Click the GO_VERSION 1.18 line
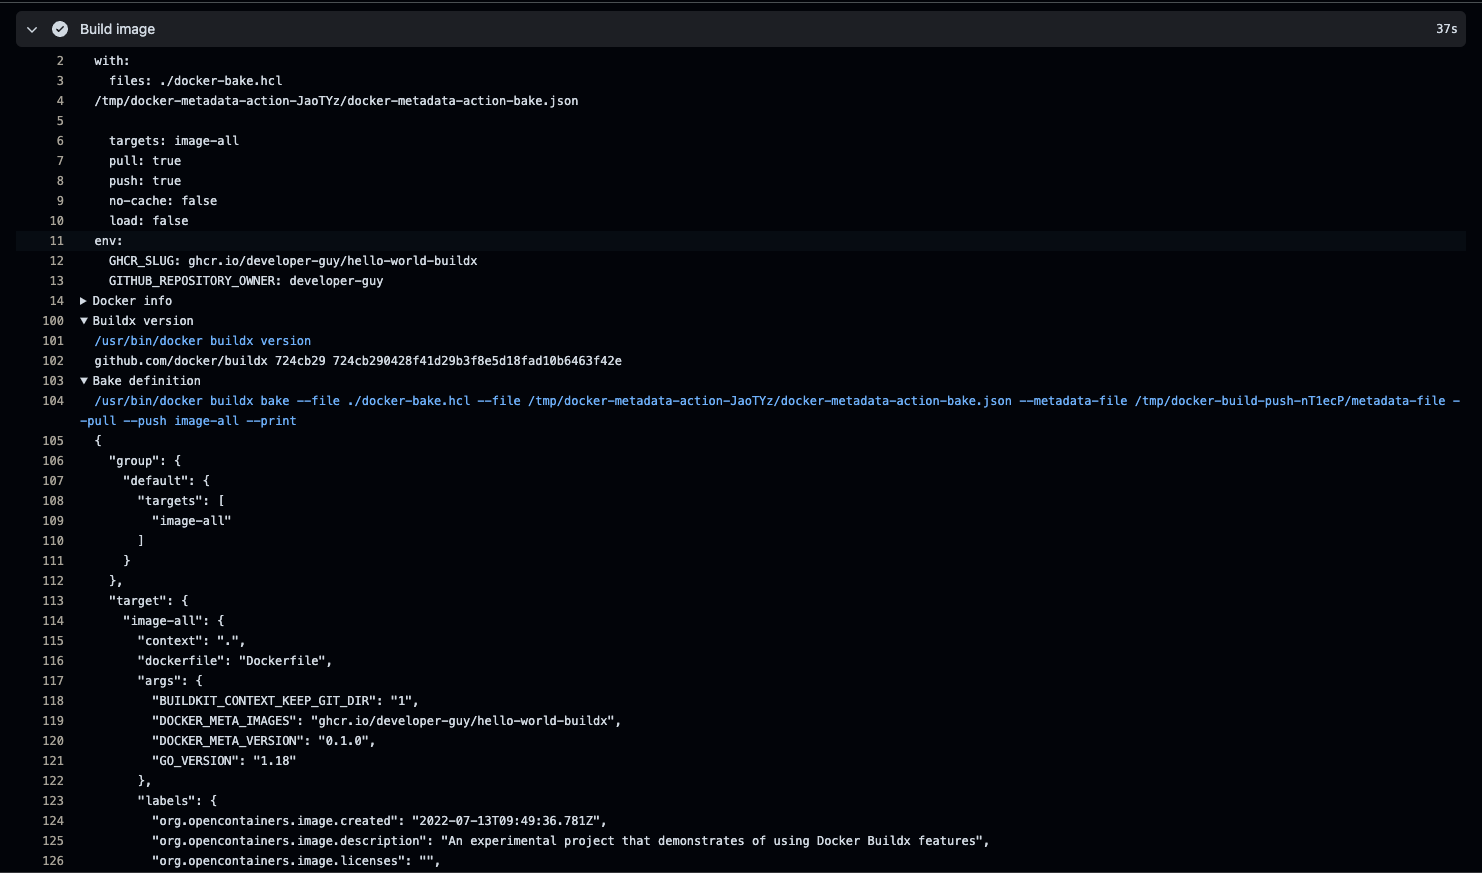The image size is (1482, 873). point(224,761)
